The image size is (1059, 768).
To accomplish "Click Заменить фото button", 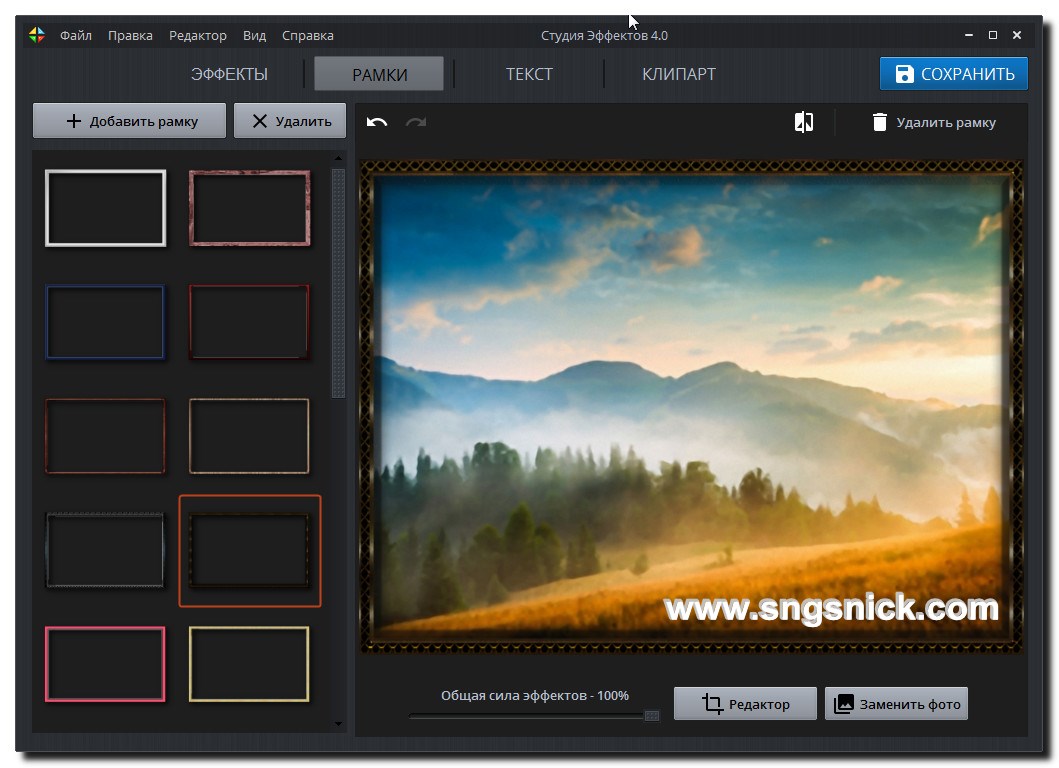I will 897,704.
